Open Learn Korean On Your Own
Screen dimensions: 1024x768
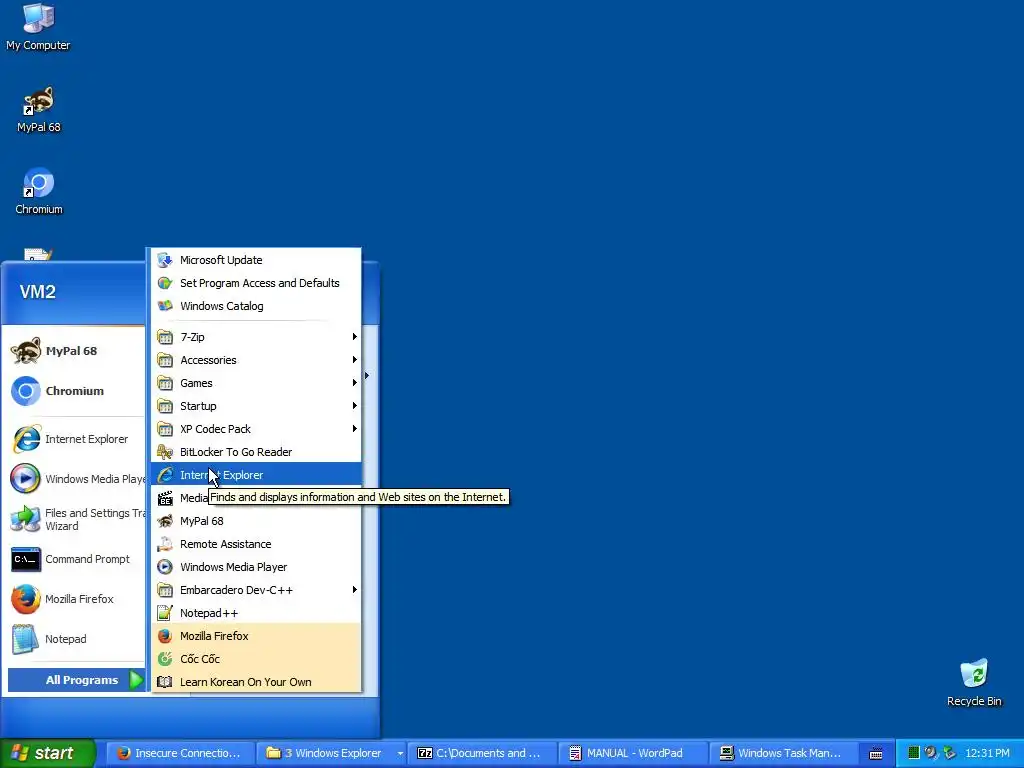point(256,682)
